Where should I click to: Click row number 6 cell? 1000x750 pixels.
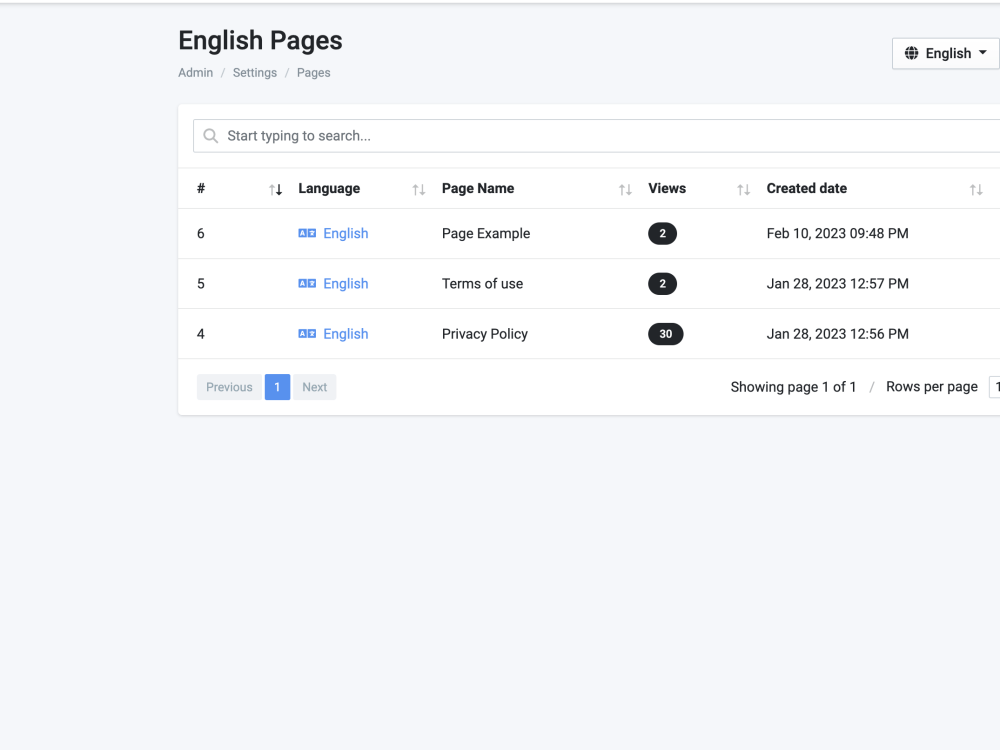click(x=201, y=233)
